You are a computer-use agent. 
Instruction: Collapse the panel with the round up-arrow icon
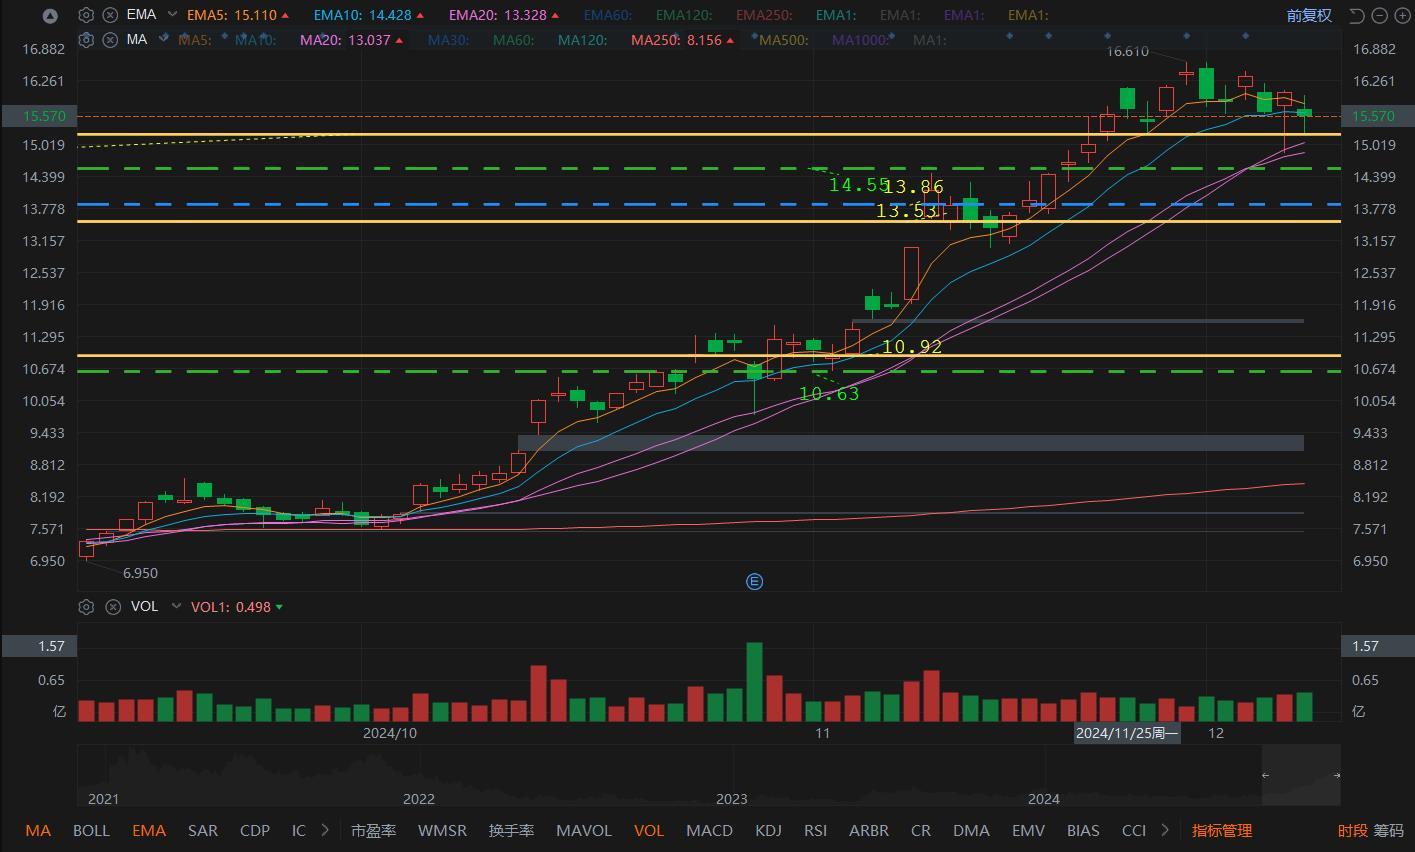point(51,16)
